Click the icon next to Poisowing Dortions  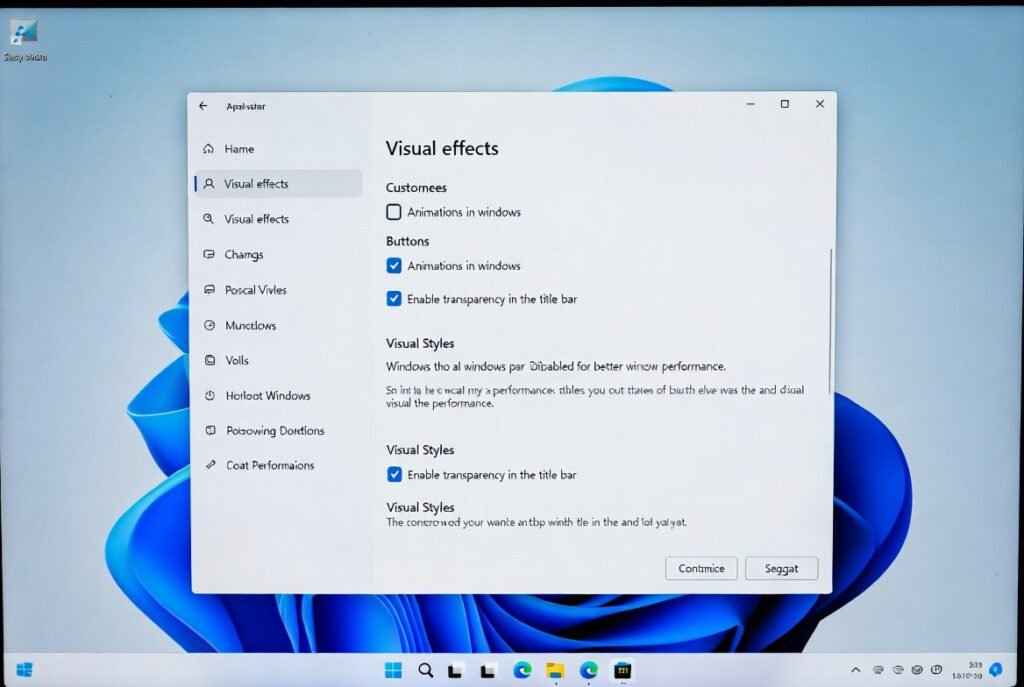pos(209,431)
